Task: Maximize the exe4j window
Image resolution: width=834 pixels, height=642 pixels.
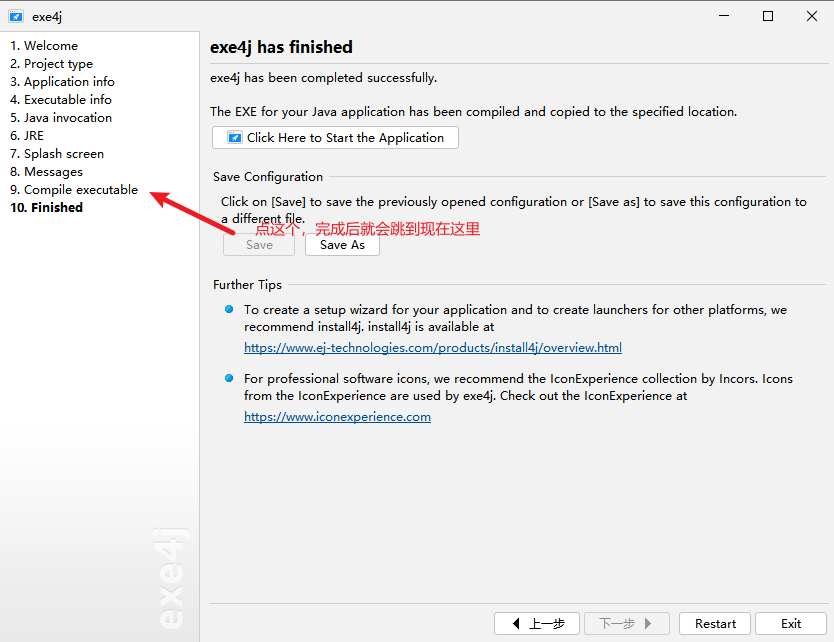Action: [x=767, y=16]
